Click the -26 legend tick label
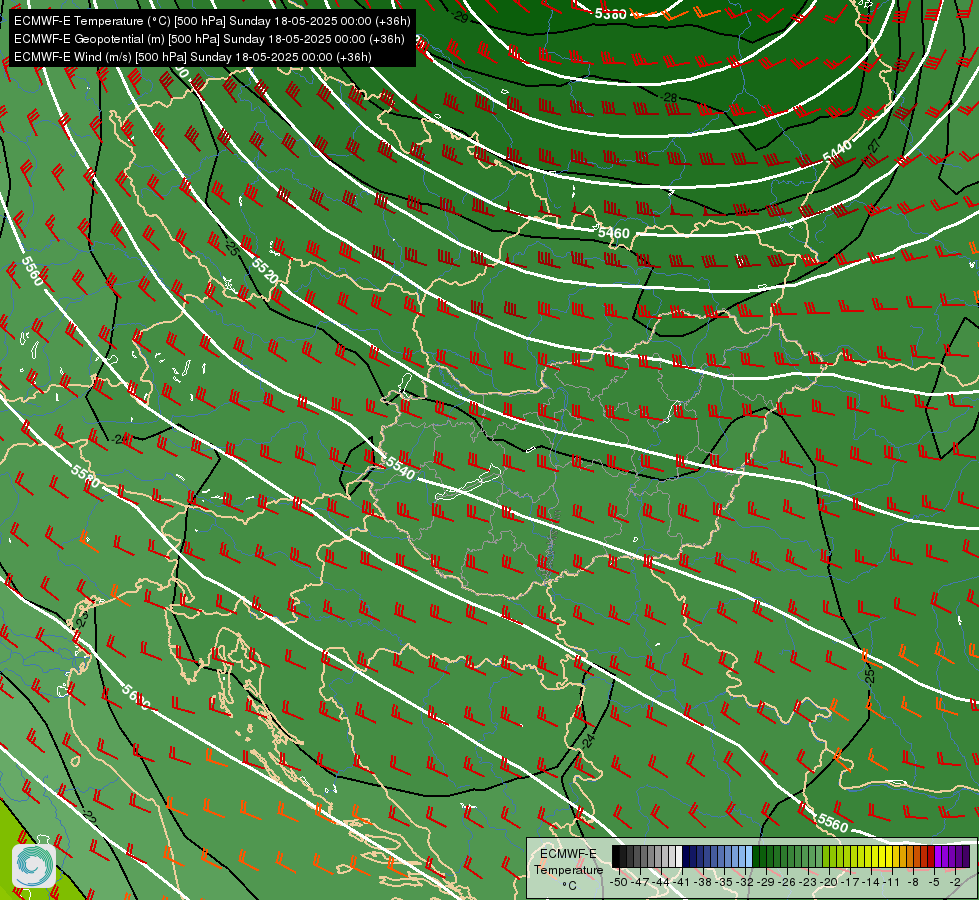Image resolution: width=979 pixels, height=900 pixels. (787, 883)
